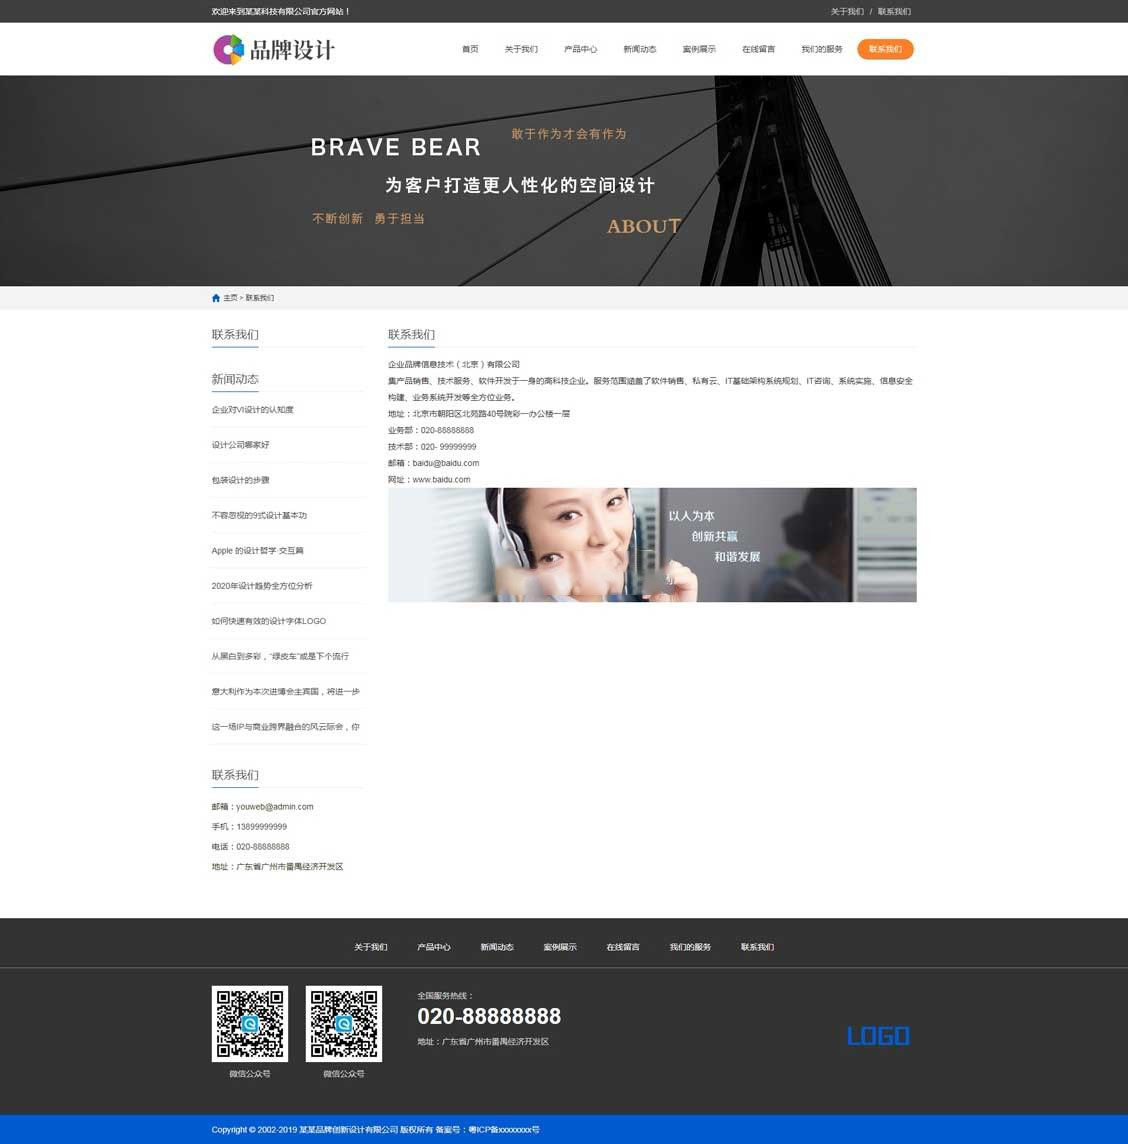Image resolution: width=1128 pixels, height=1144 pixels.
Task: Click the second (right) QR code in footer
Action: (343, 1024)
